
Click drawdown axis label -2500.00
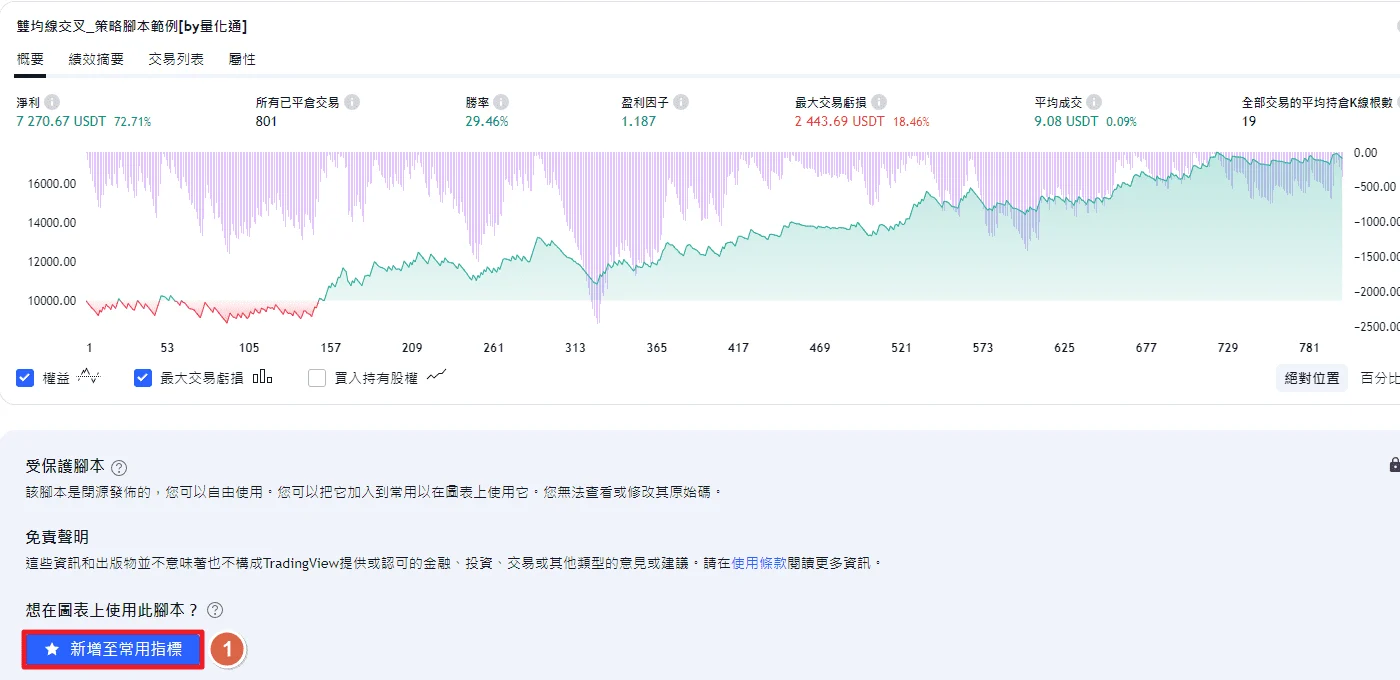point(1375,326)
